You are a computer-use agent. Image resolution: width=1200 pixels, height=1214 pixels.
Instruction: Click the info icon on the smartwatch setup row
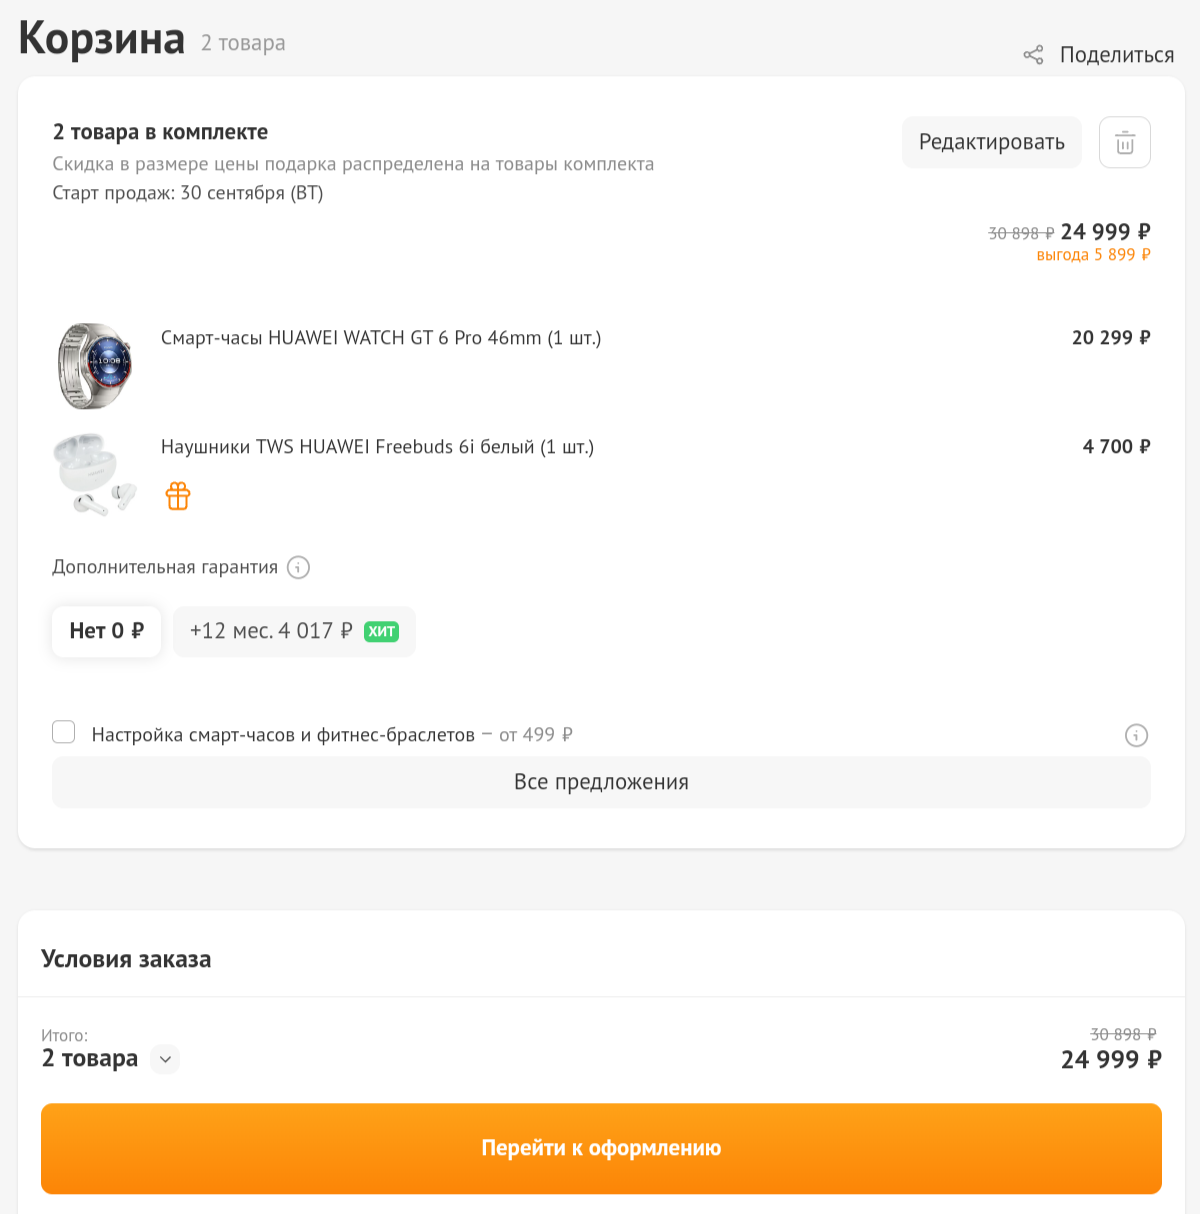1136,736
